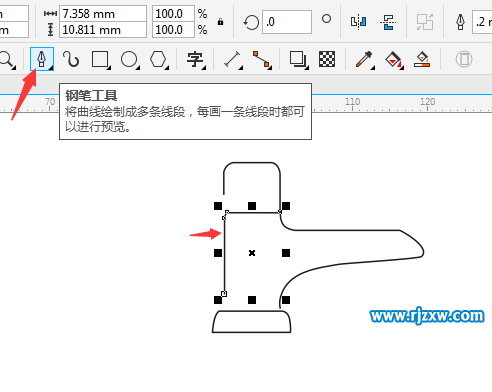Click the bottom-right selection handle

[x=286, y=300]
